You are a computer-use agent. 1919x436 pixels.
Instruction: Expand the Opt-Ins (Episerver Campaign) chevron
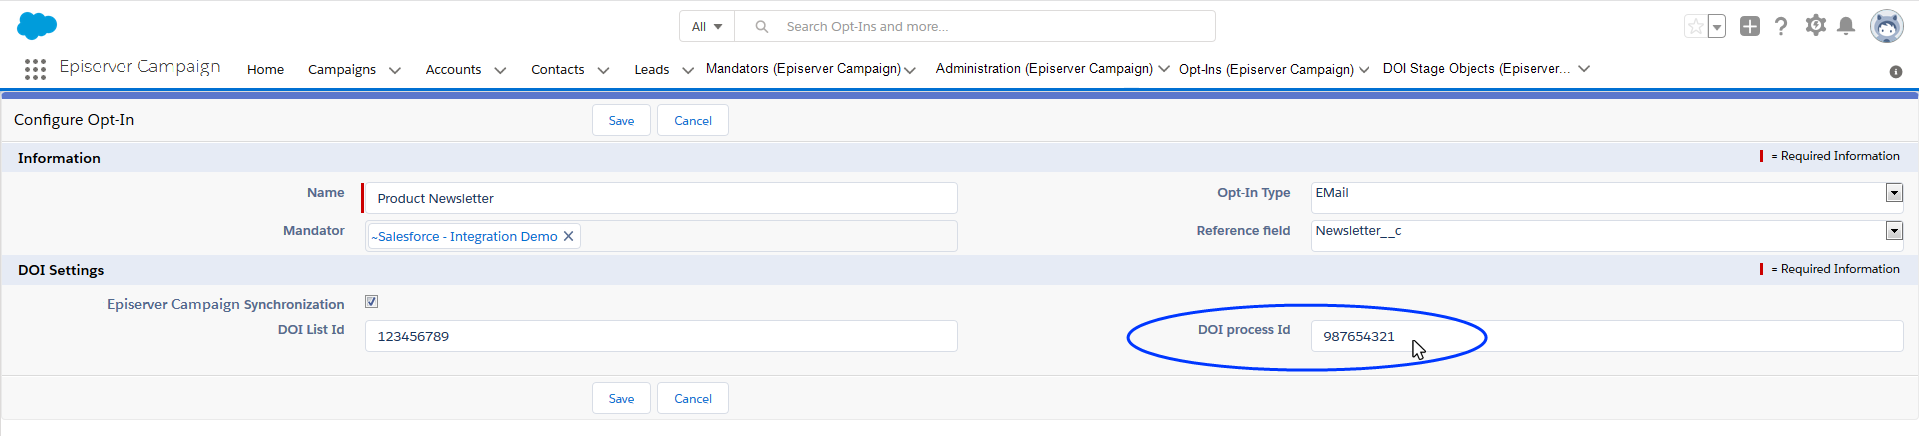click(x=1364, y=70)
